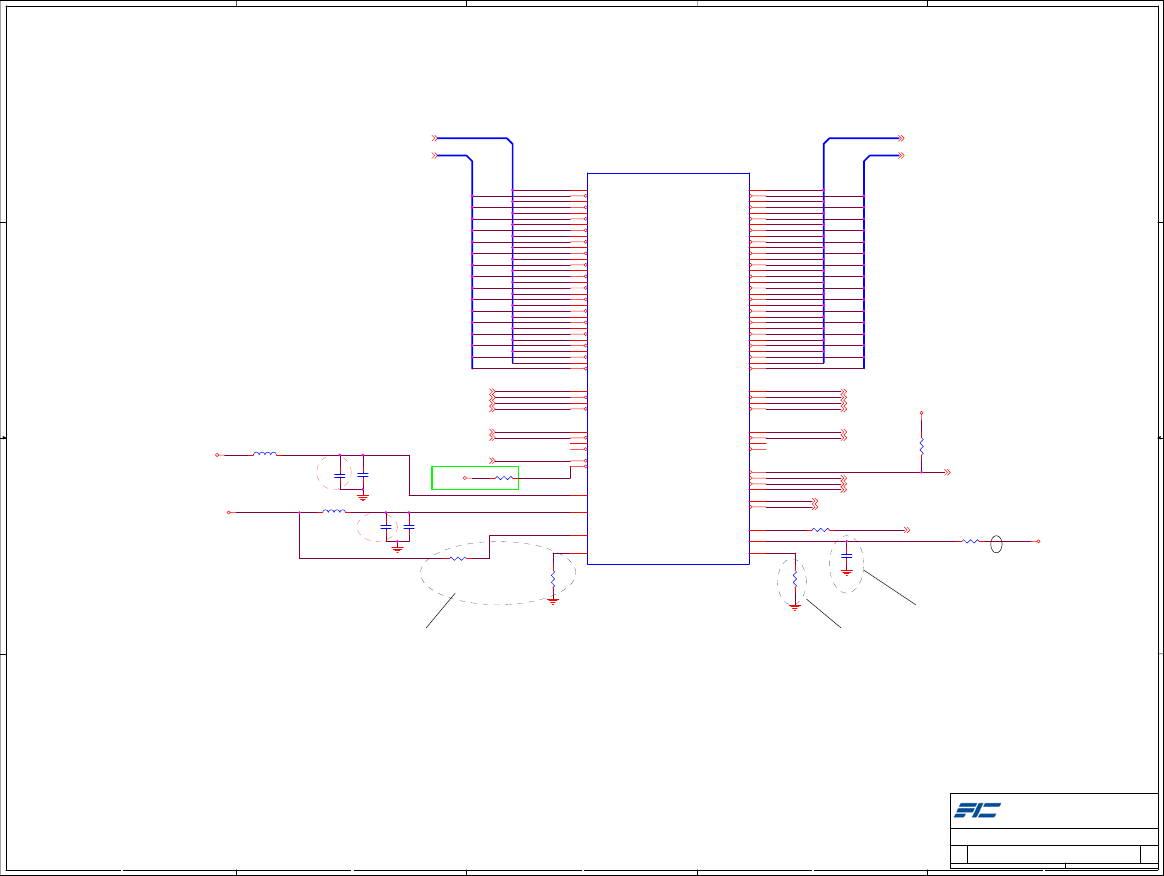This screenshot has height=876, width=1164.
Task: Select the large central blue IC block
Action: point(668,369)
